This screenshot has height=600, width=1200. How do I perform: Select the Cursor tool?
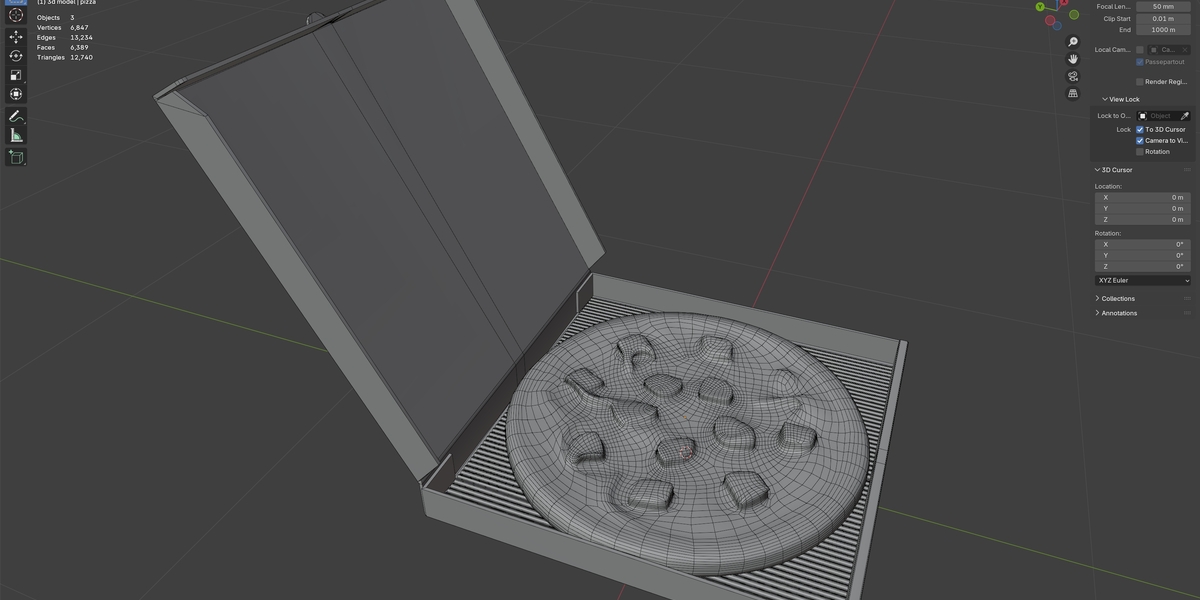tap(16, 16)
